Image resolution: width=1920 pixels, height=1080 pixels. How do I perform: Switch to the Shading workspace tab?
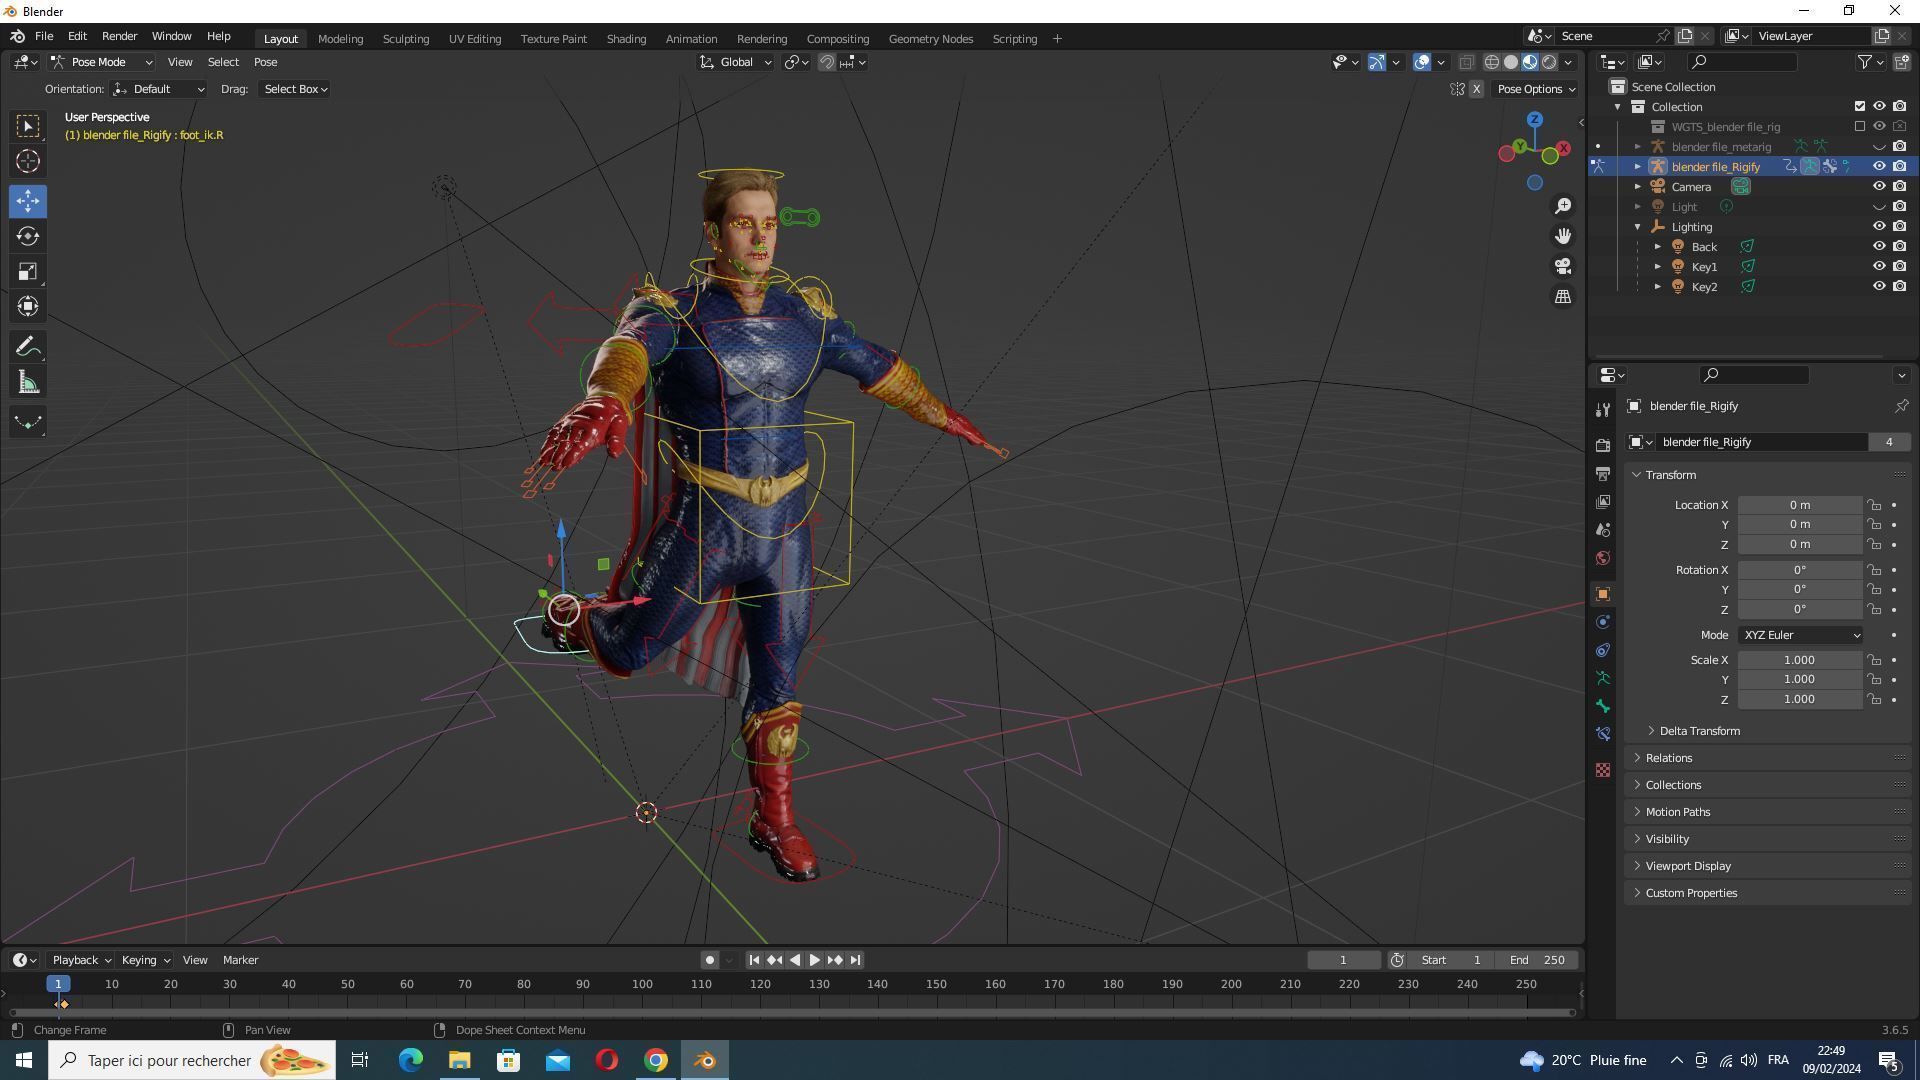[x=626, y=39]
